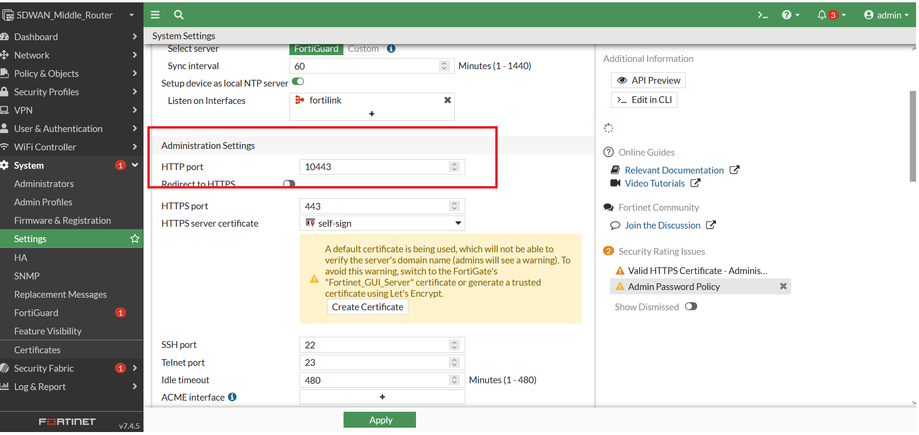Viewport: 919px width, 435px height.
Task: Remove the fortilink interface entry
Action: pos(447,100)
